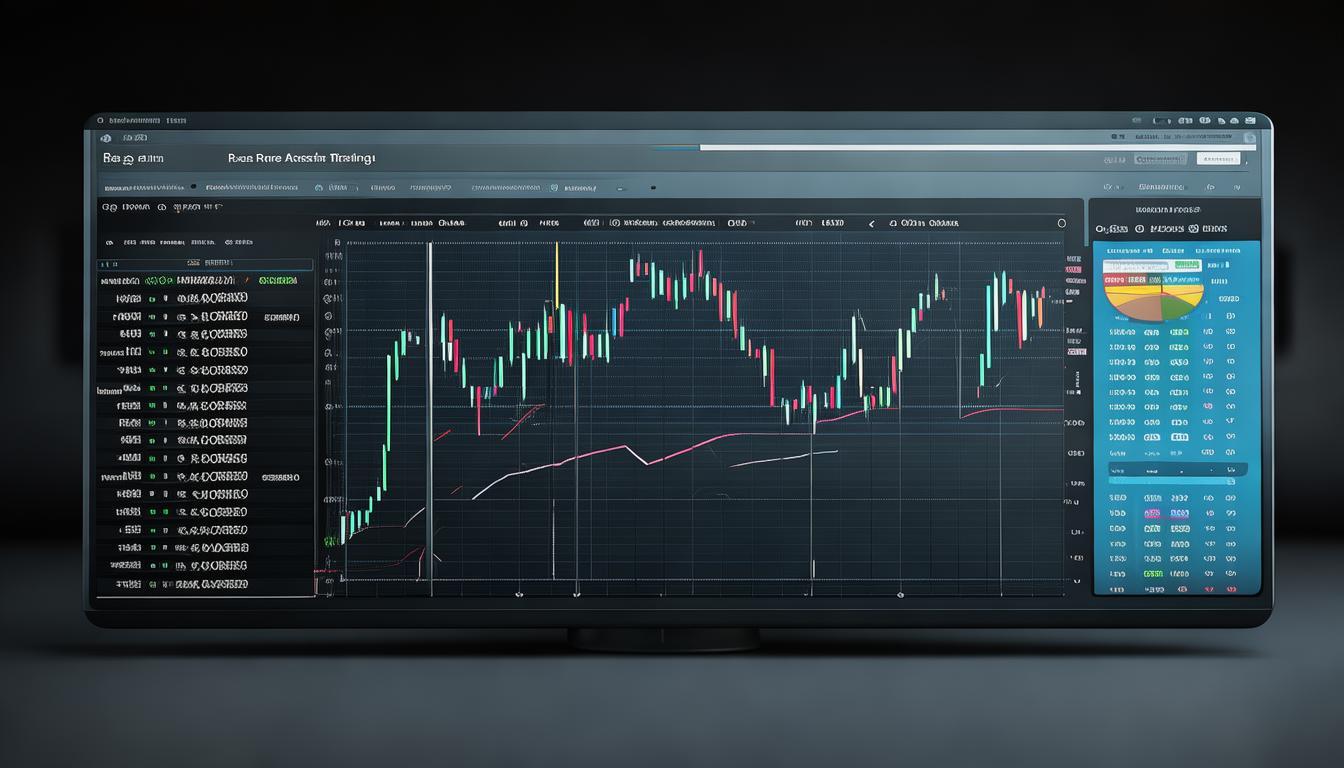Click the left chevron arrow in chart header

[871, 224]
